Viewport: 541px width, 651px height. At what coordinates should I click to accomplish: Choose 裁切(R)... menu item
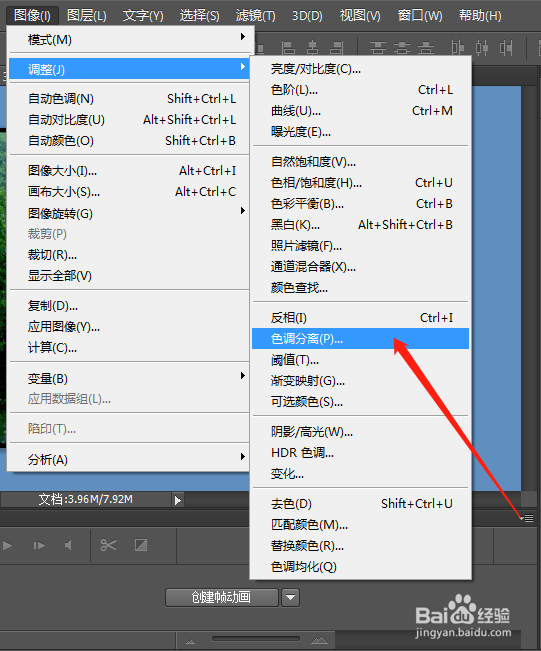pyautogui.click(x=129, y=255)
